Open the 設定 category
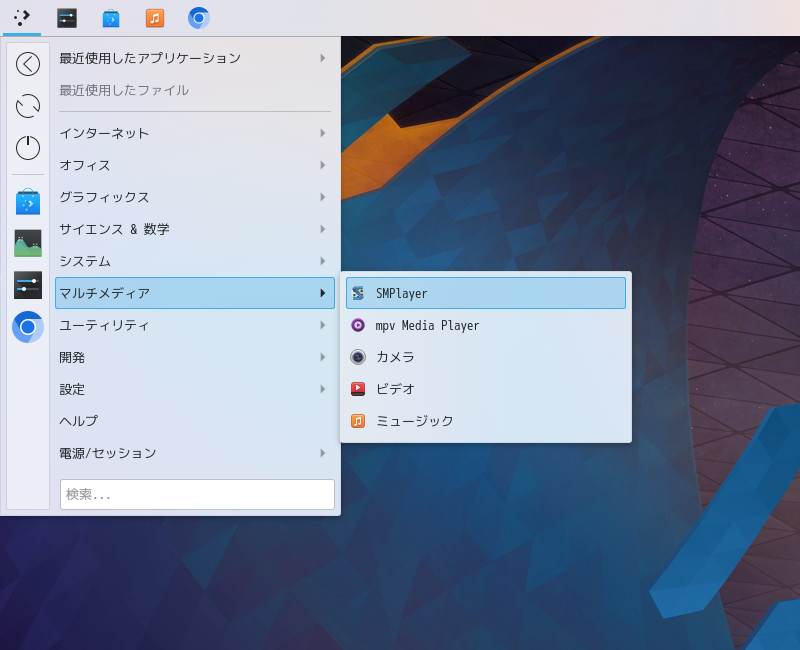 (x=195, y=389)
